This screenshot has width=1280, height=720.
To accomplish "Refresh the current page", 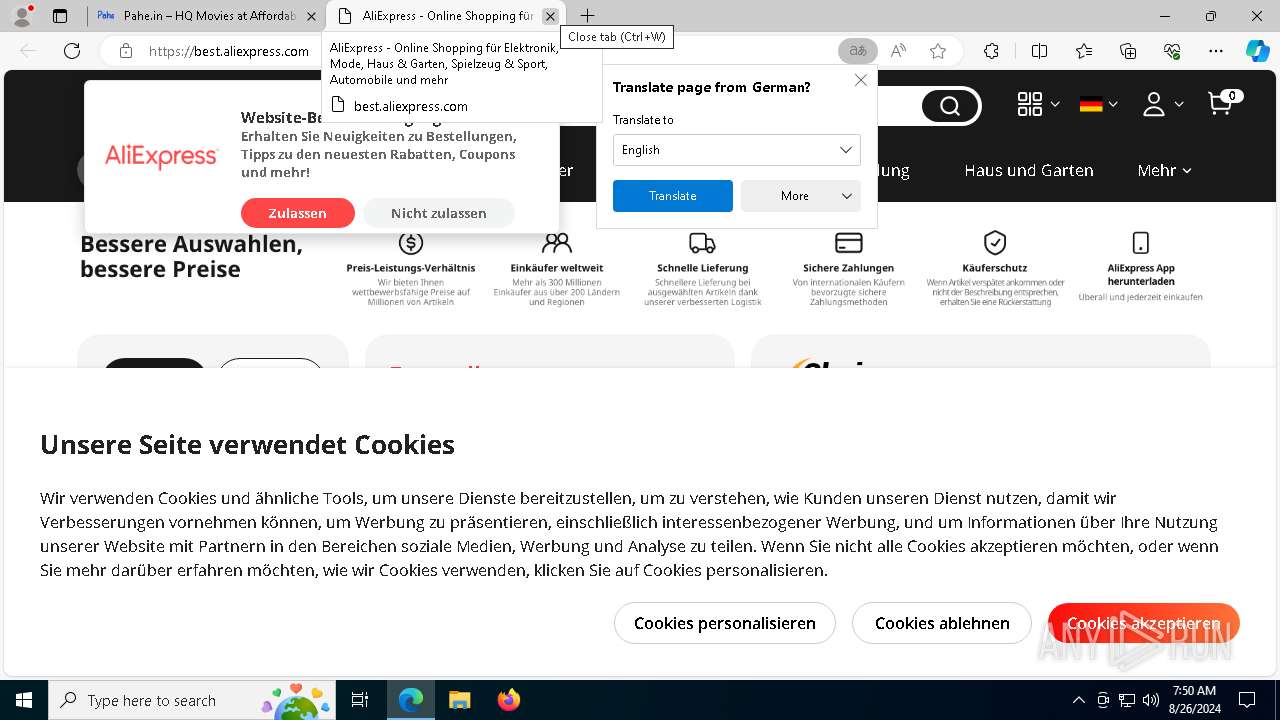I will click(72, 51).
